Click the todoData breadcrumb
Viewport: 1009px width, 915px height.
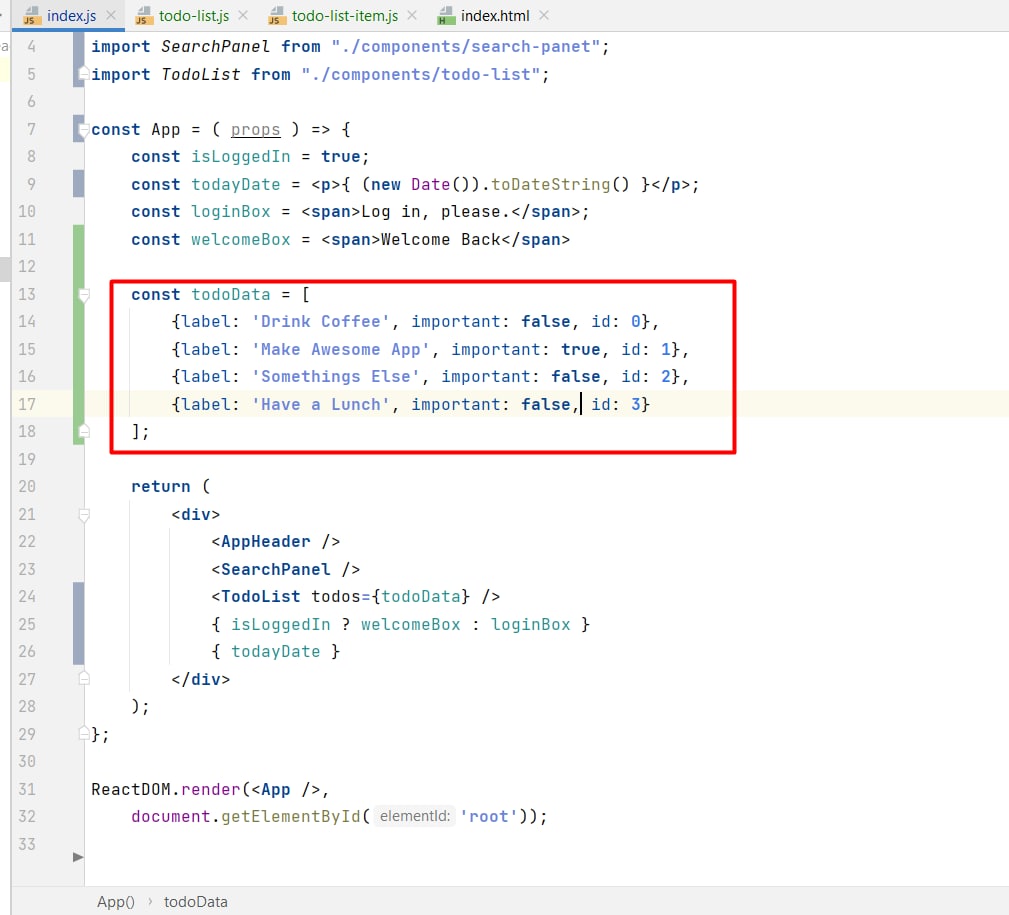[x=196, y=901]
